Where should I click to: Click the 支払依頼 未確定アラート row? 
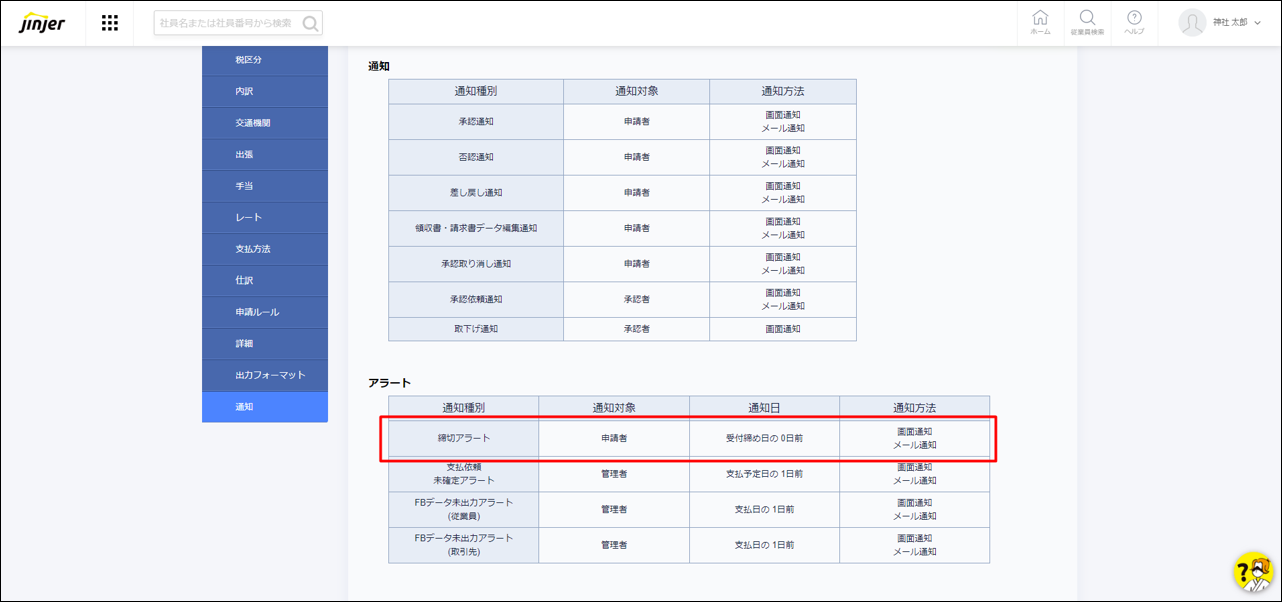pos(464,474)
